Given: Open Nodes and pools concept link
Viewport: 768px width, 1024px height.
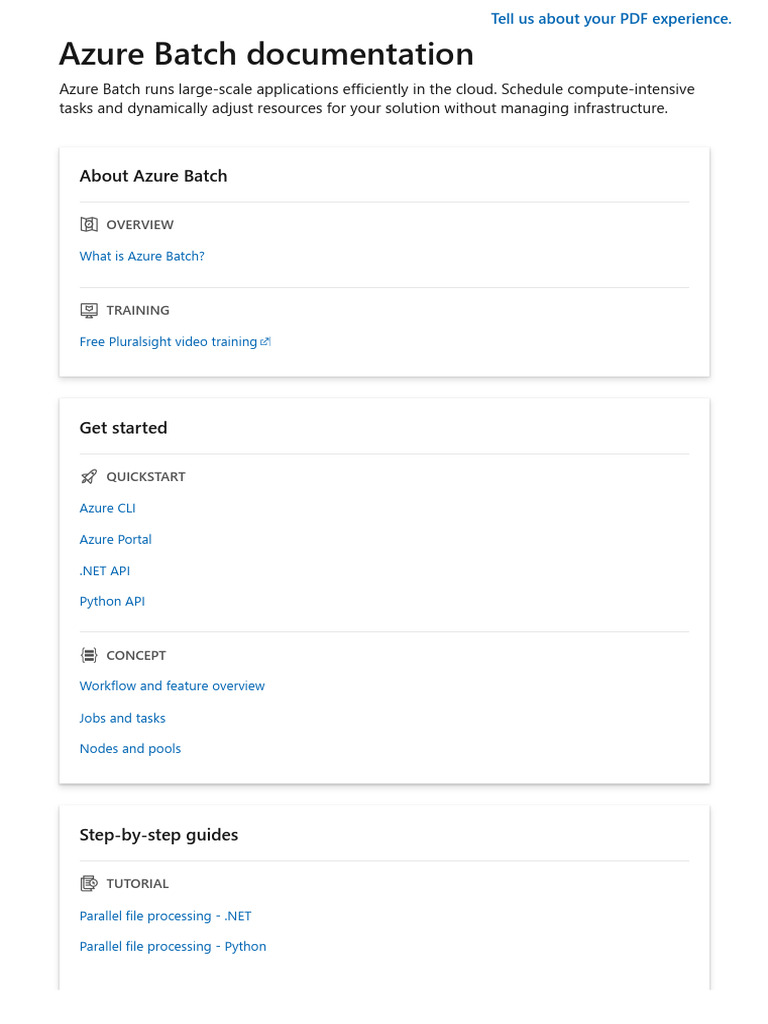Looking at the screenshot, I should pos(130,749).
